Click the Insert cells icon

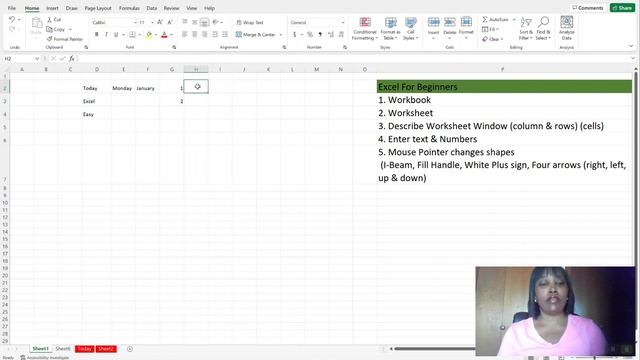tap(433, 22)
